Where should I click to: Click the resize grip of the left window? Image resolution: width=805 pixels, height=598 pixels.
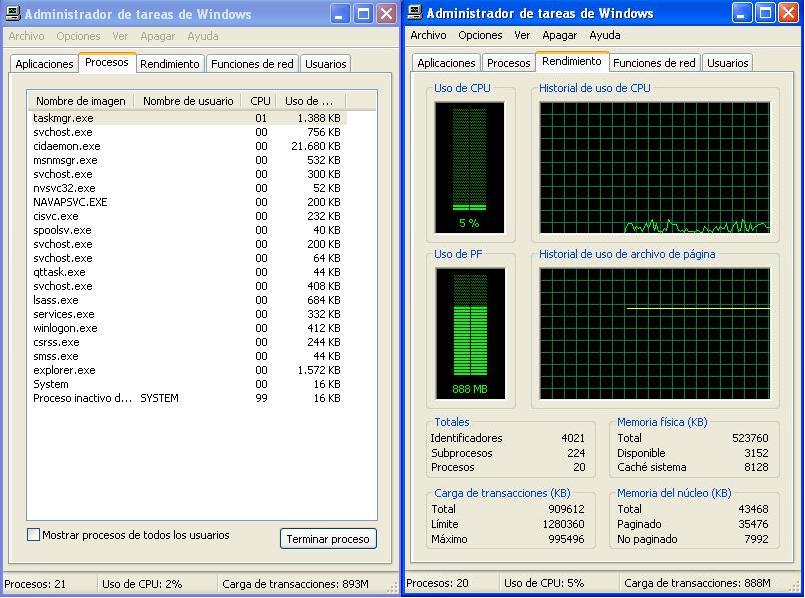pos(393,589)
